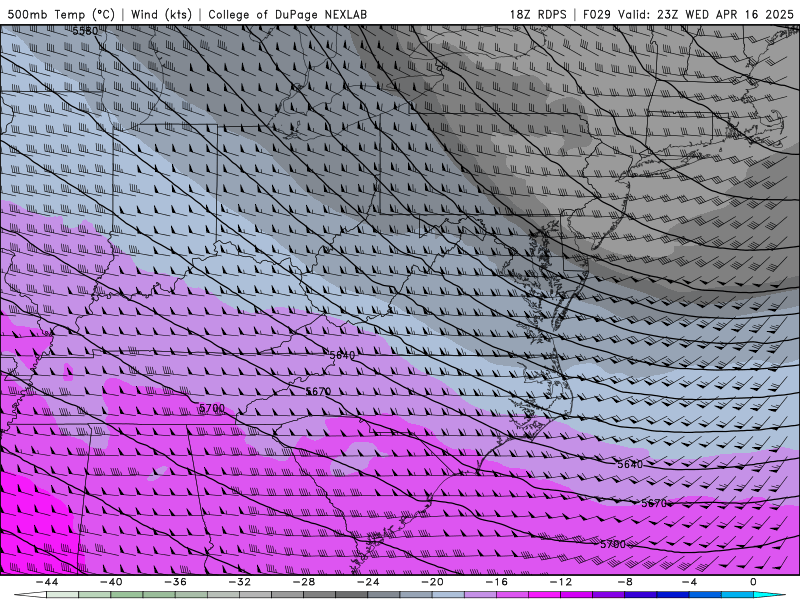Click the '-28' color scale label
This screenshot has width=800, height=600.
304,582
